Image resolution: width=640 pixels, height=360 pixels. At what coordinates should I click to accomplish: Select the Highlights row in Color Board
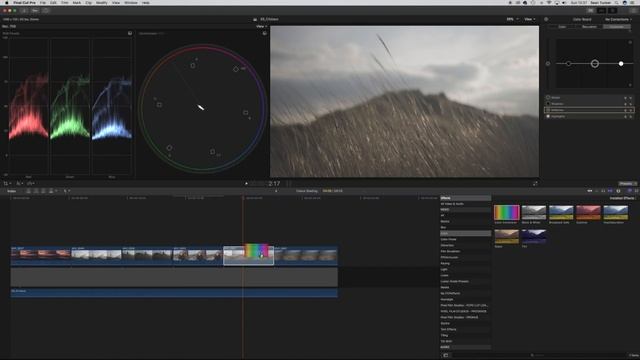[589, 116]
